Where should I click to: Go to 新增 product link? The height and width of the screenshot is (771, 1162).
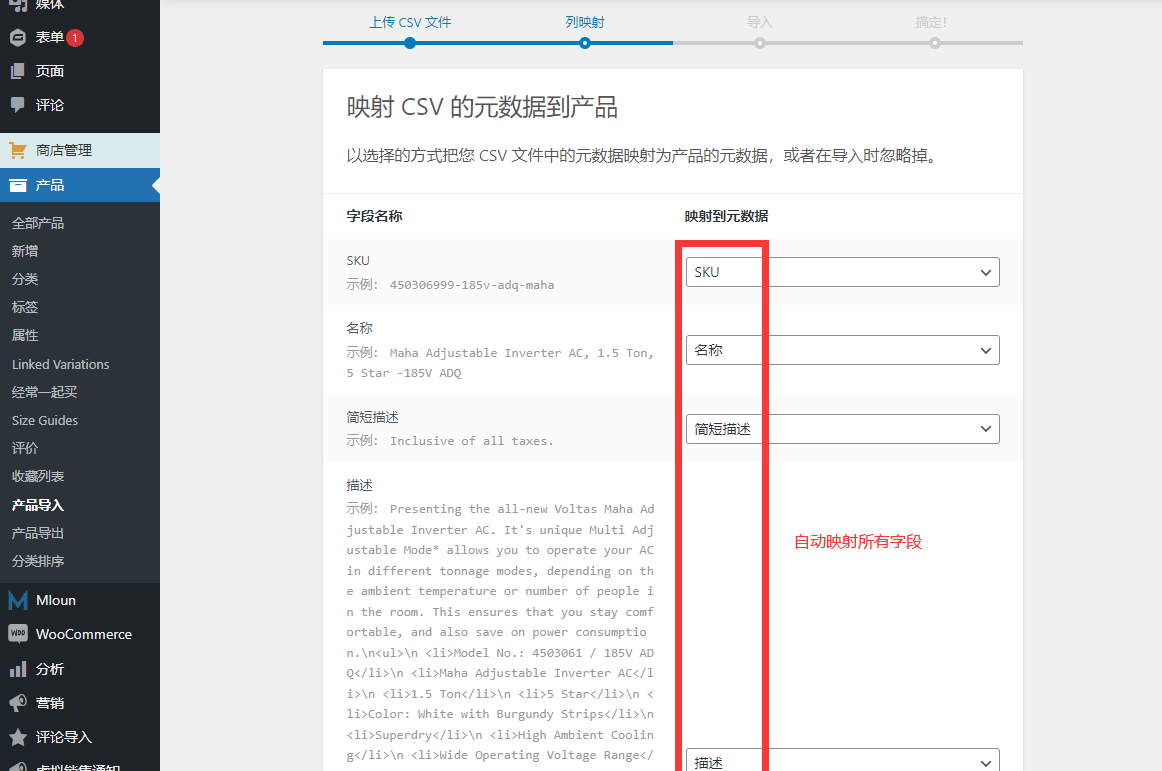tap(25, 251)
